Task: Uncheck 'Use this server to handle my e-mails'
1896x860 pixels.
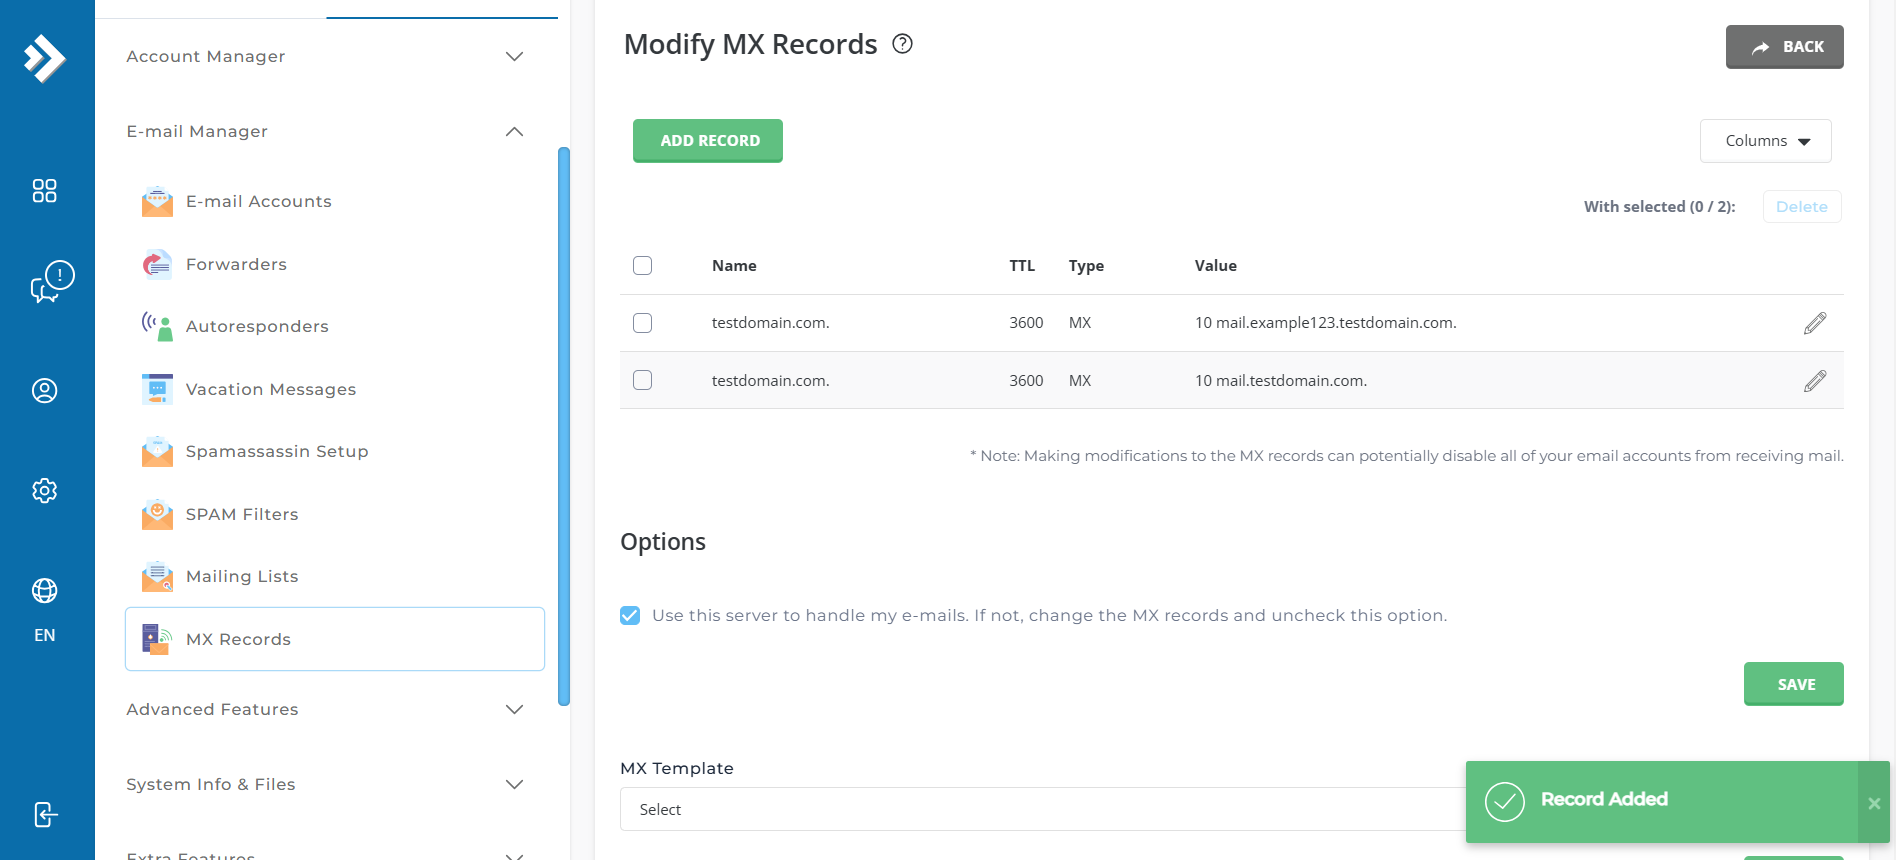Action: tap(630, 615)
